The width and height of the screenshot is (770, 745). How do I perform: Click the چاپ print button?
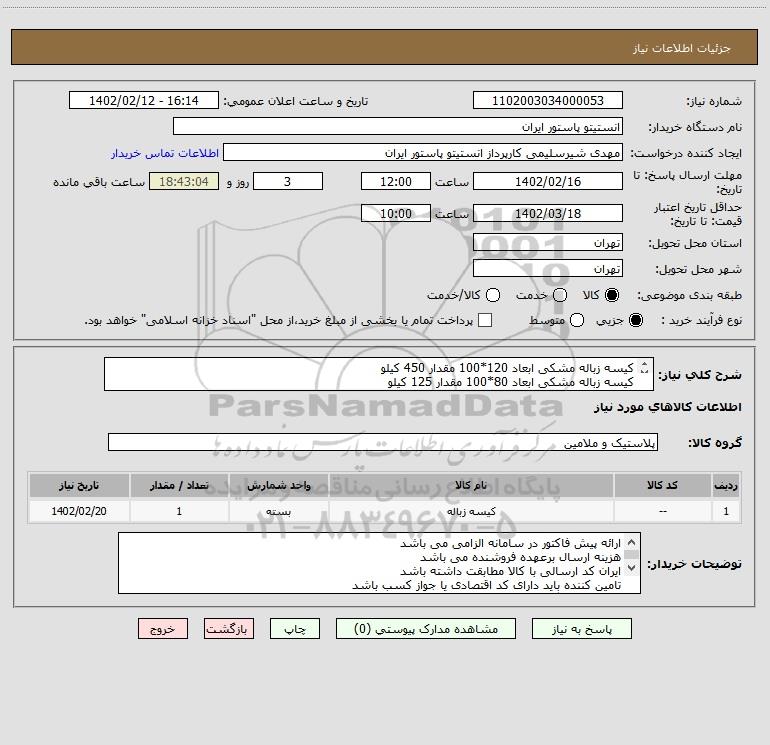point(295,629)
